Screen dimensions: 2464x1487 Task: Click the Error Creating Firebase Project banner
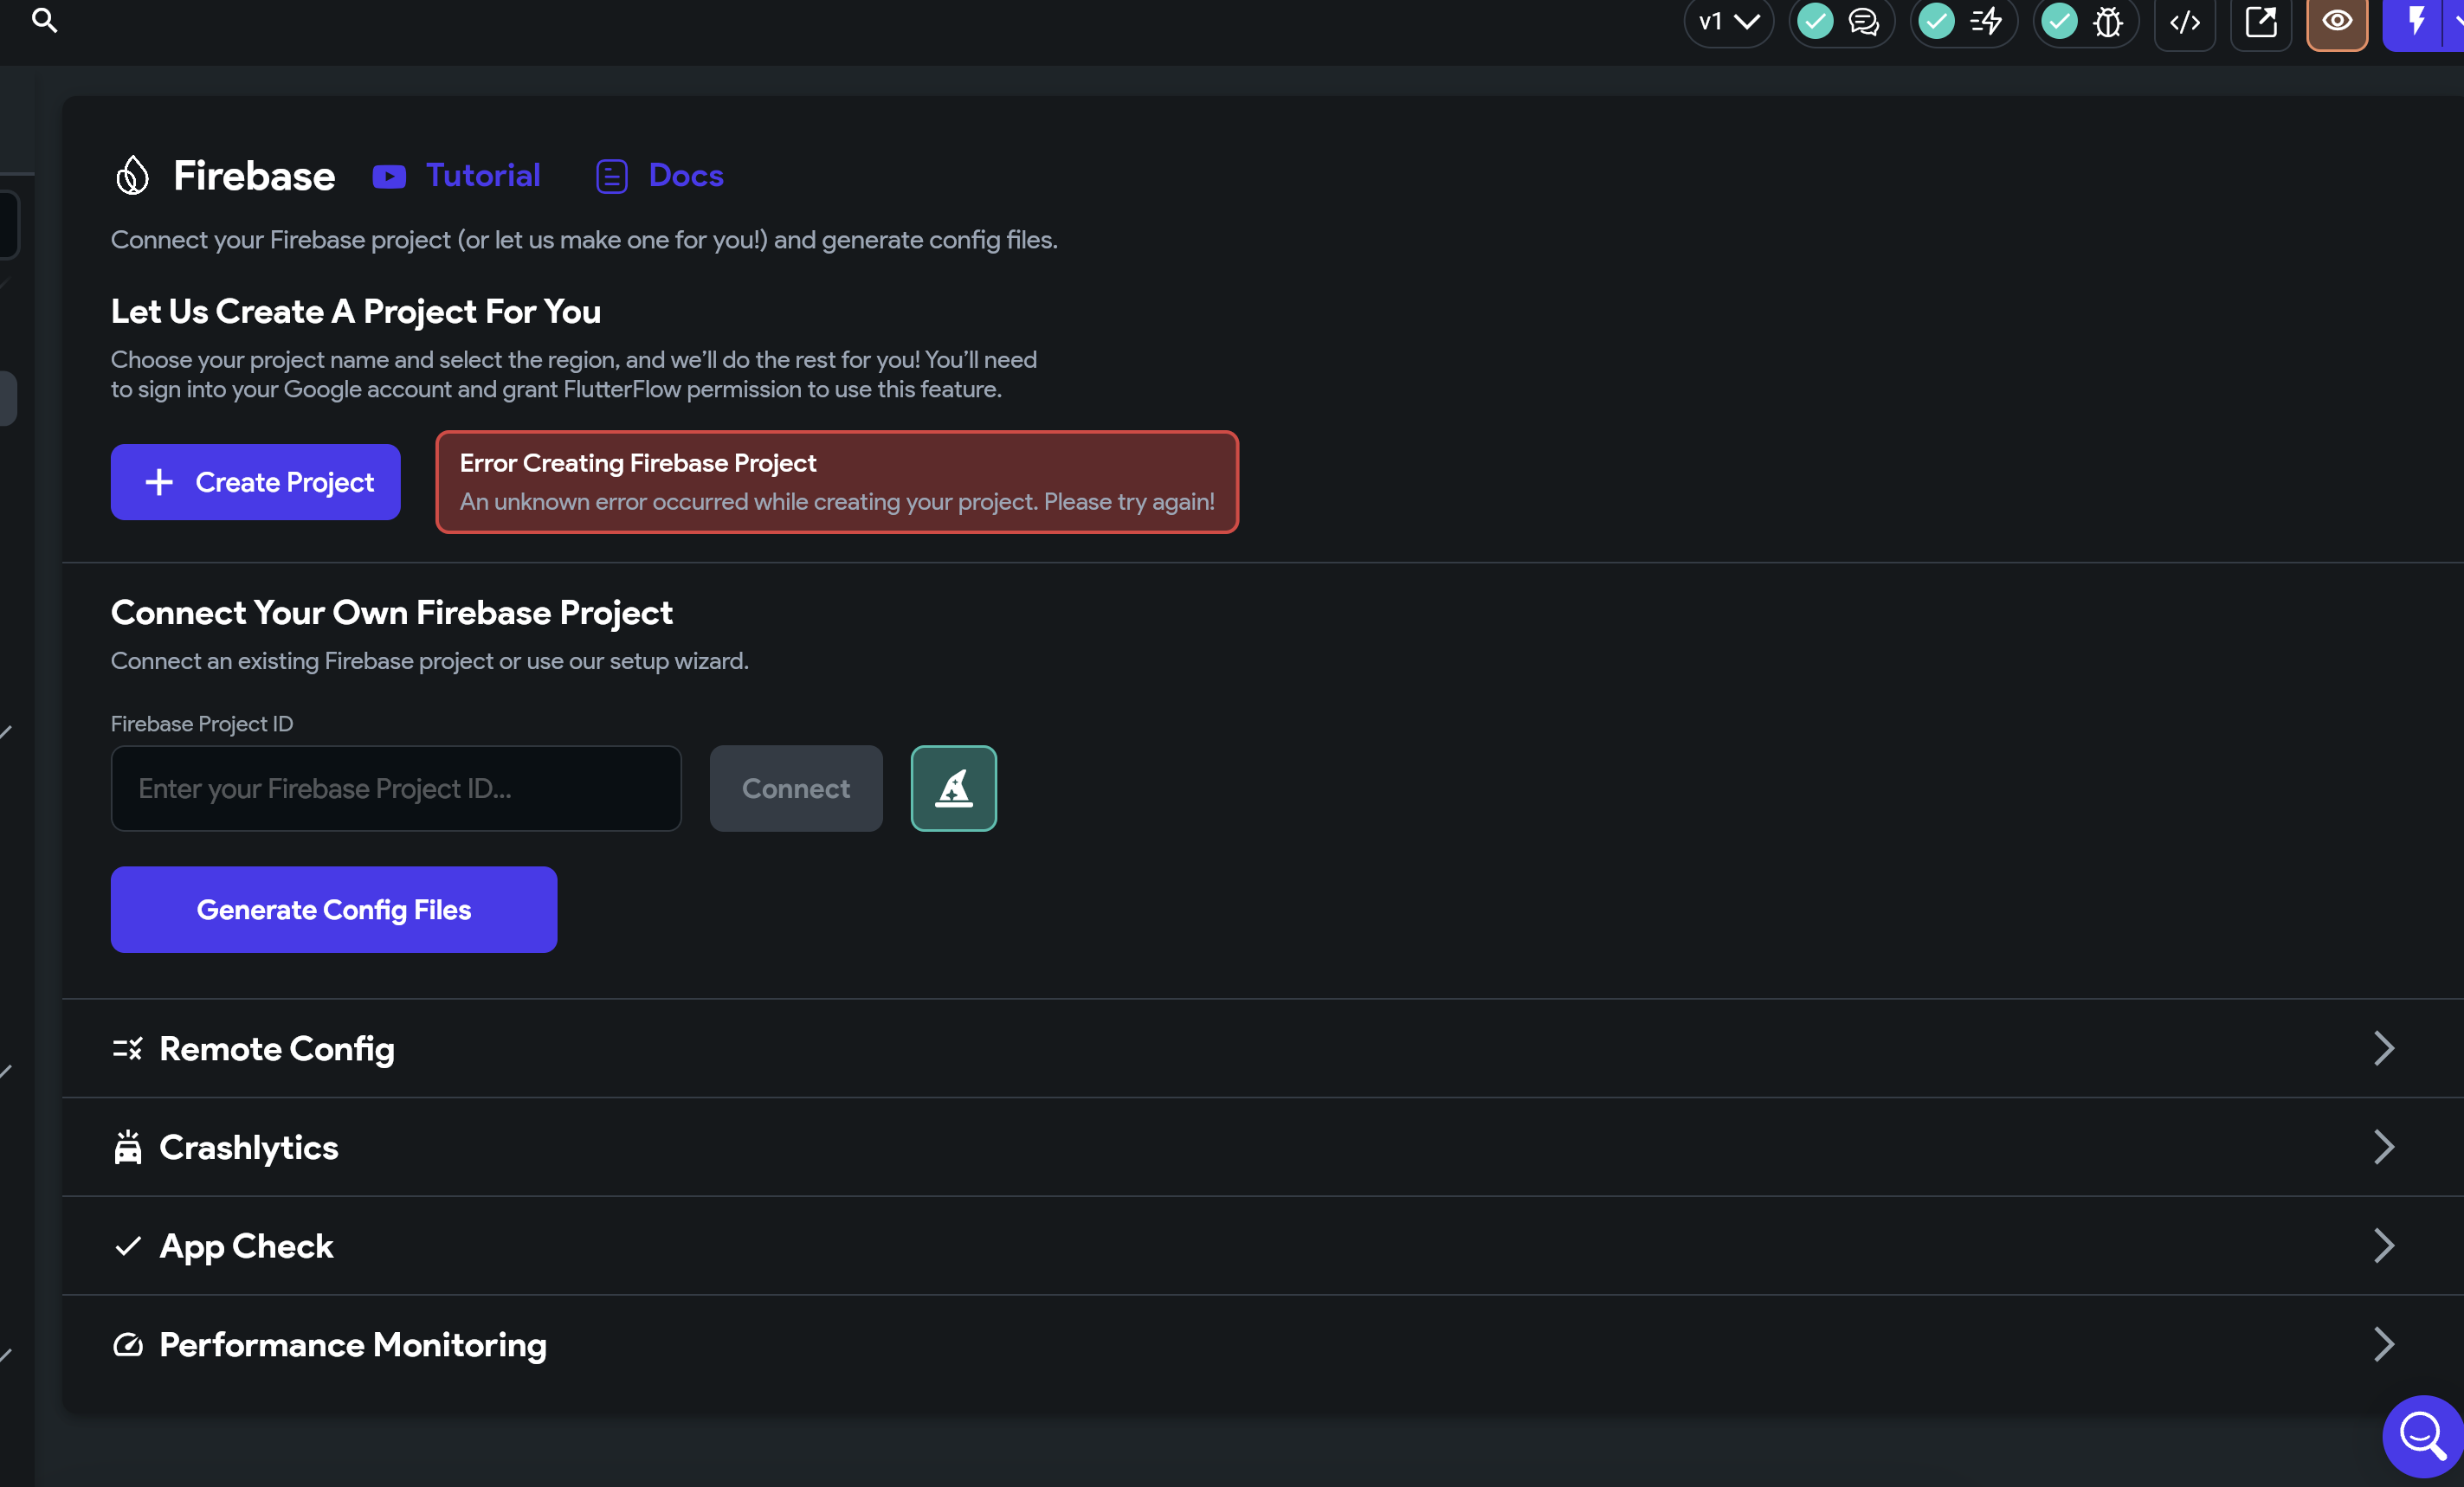click(837, 482)
